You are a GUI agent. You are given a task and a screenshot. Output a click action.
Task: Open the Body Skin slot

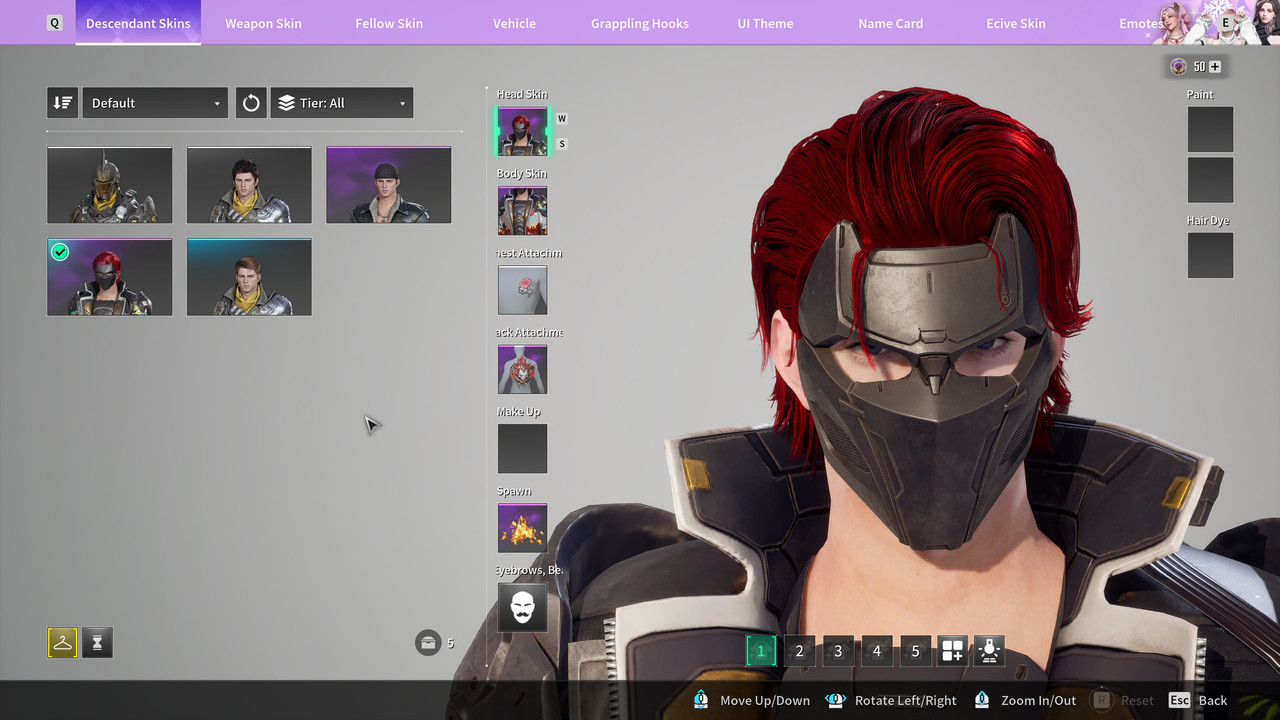(522, 210)
